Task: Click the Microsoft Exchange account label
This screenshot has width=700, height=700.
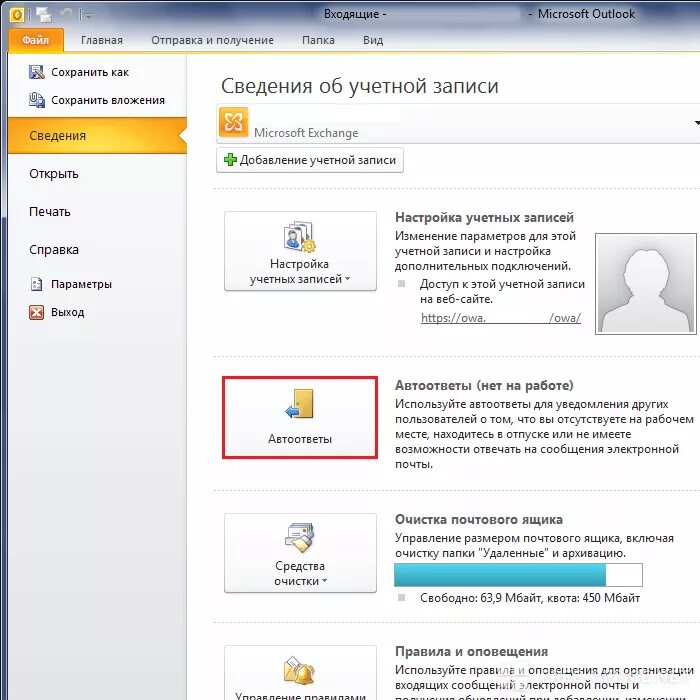Action: pyautogui.click(x=306, y=133)
